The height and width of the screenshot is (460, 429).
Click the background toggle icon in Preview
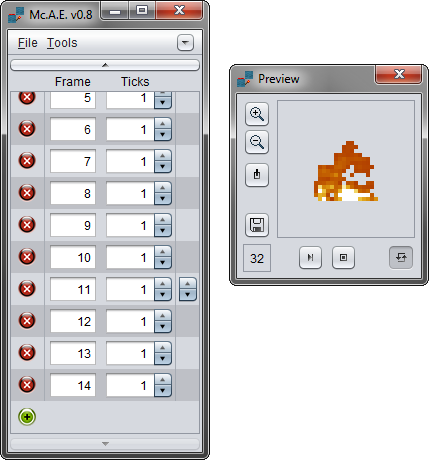point(257,175)
